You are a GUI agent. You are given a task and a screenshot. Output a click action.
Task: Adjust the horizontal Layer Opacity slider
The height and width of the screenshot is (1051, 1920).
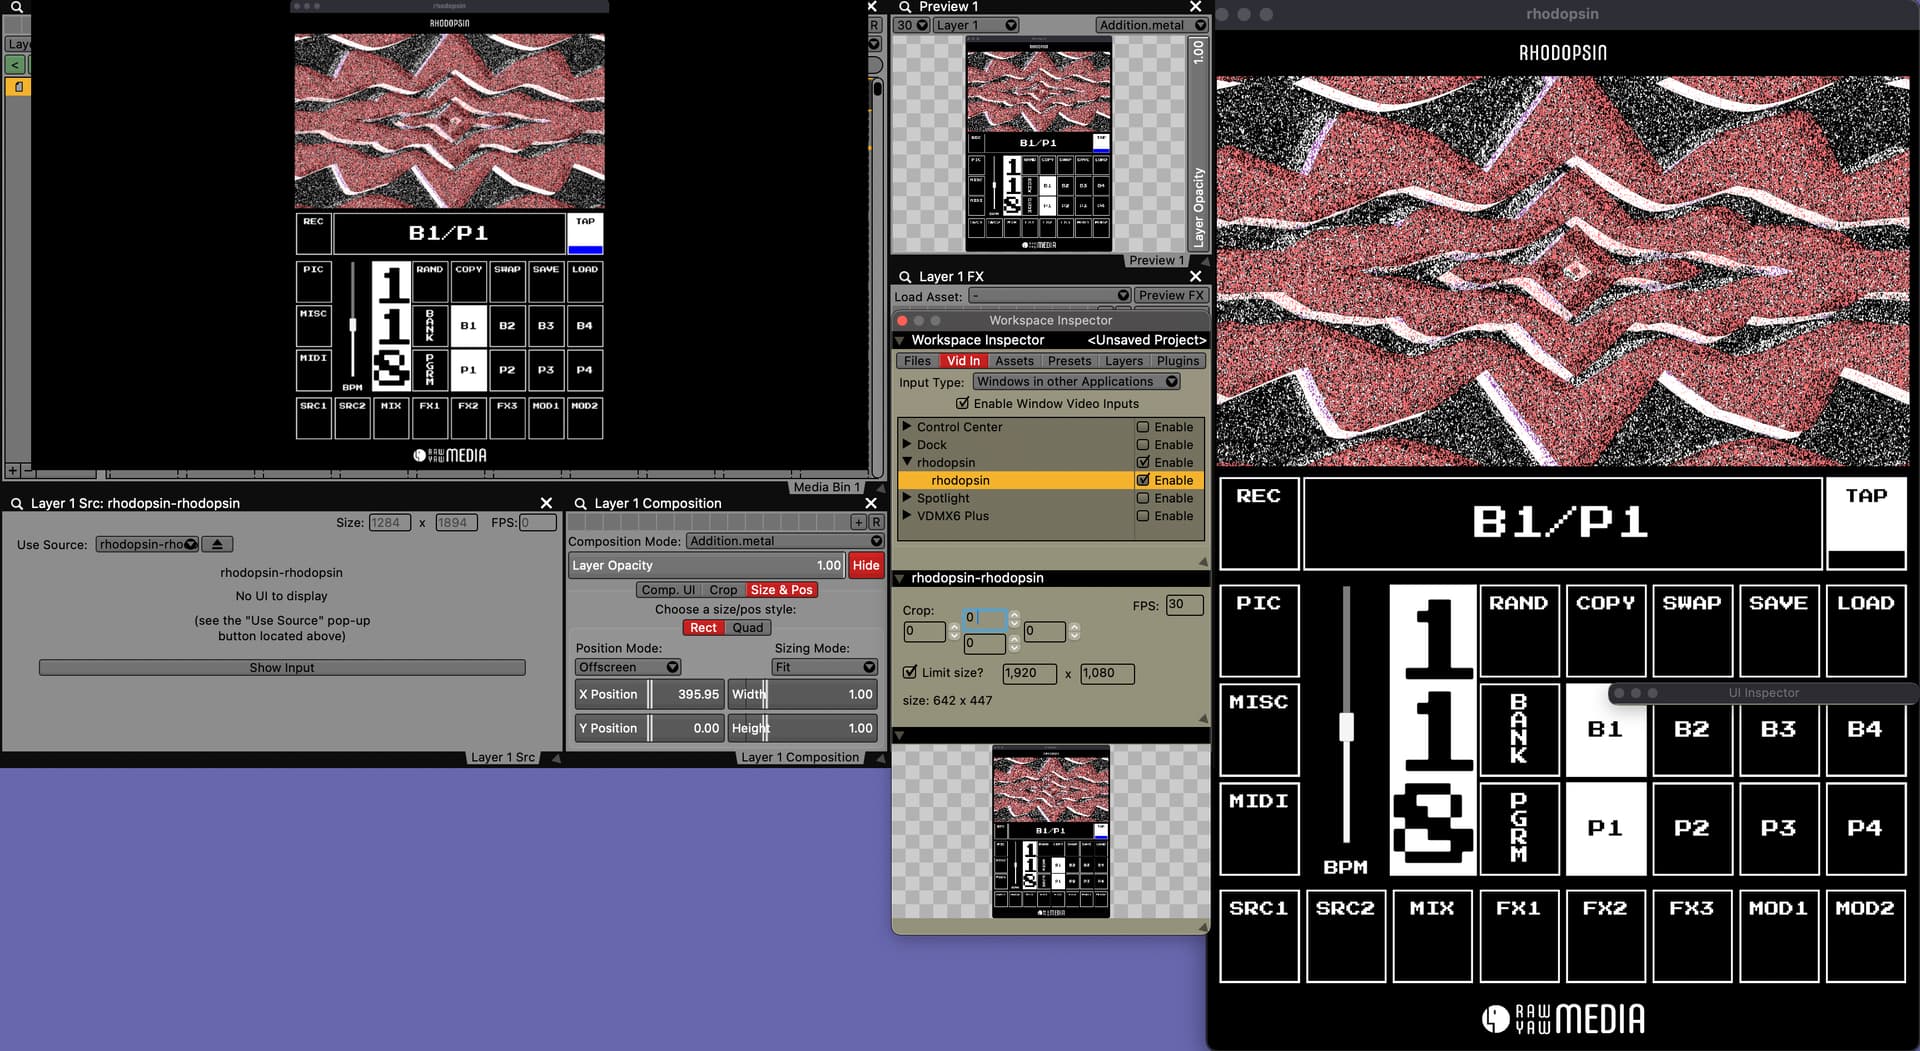(x=706, y=566)
